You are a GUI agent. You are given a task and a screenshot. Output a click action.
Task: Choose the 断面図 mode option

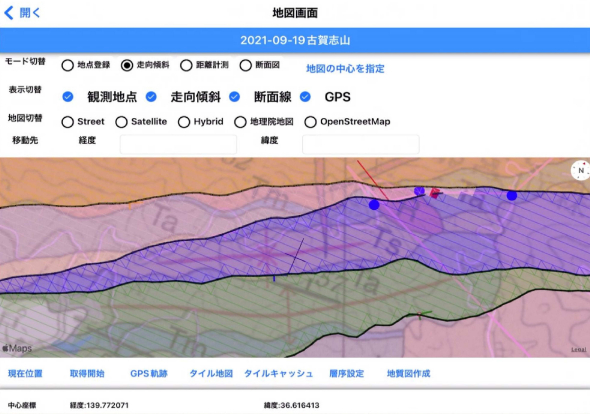[245, 65]
